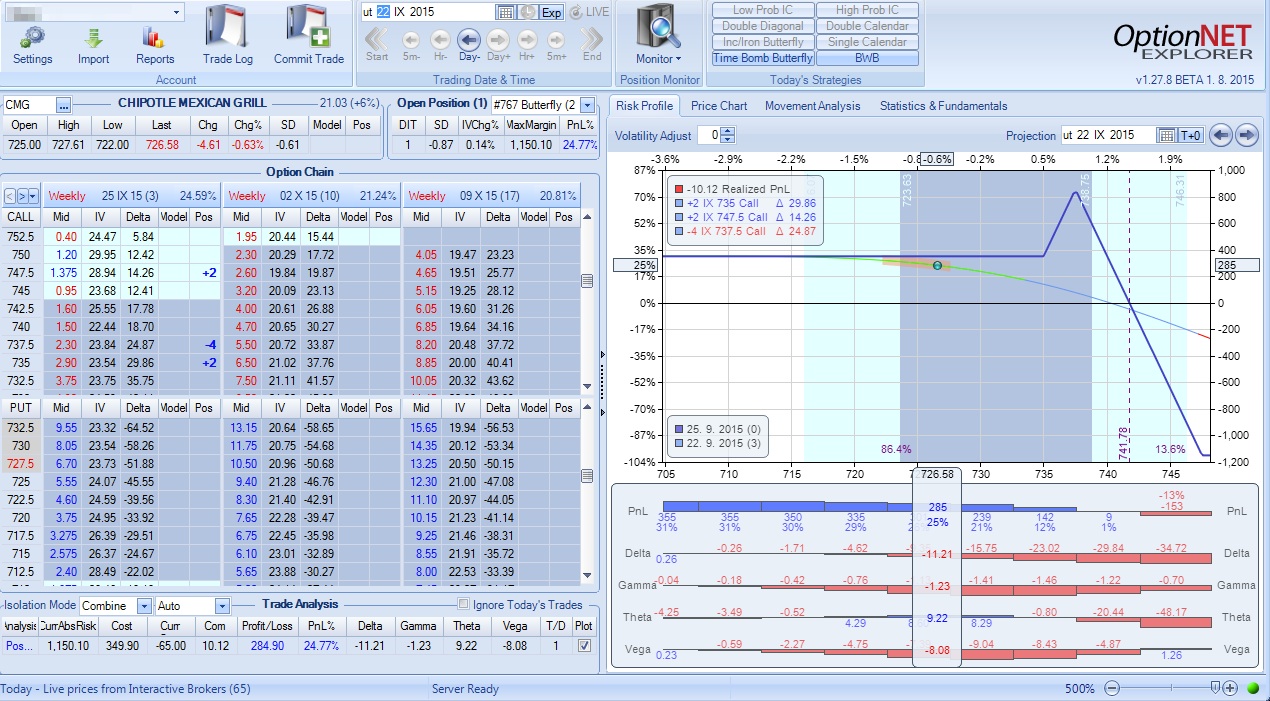The width and height of the screenshot is (1270, 701).
Task: Click the option chain scroll-left arrow
Action: (10, 196)
